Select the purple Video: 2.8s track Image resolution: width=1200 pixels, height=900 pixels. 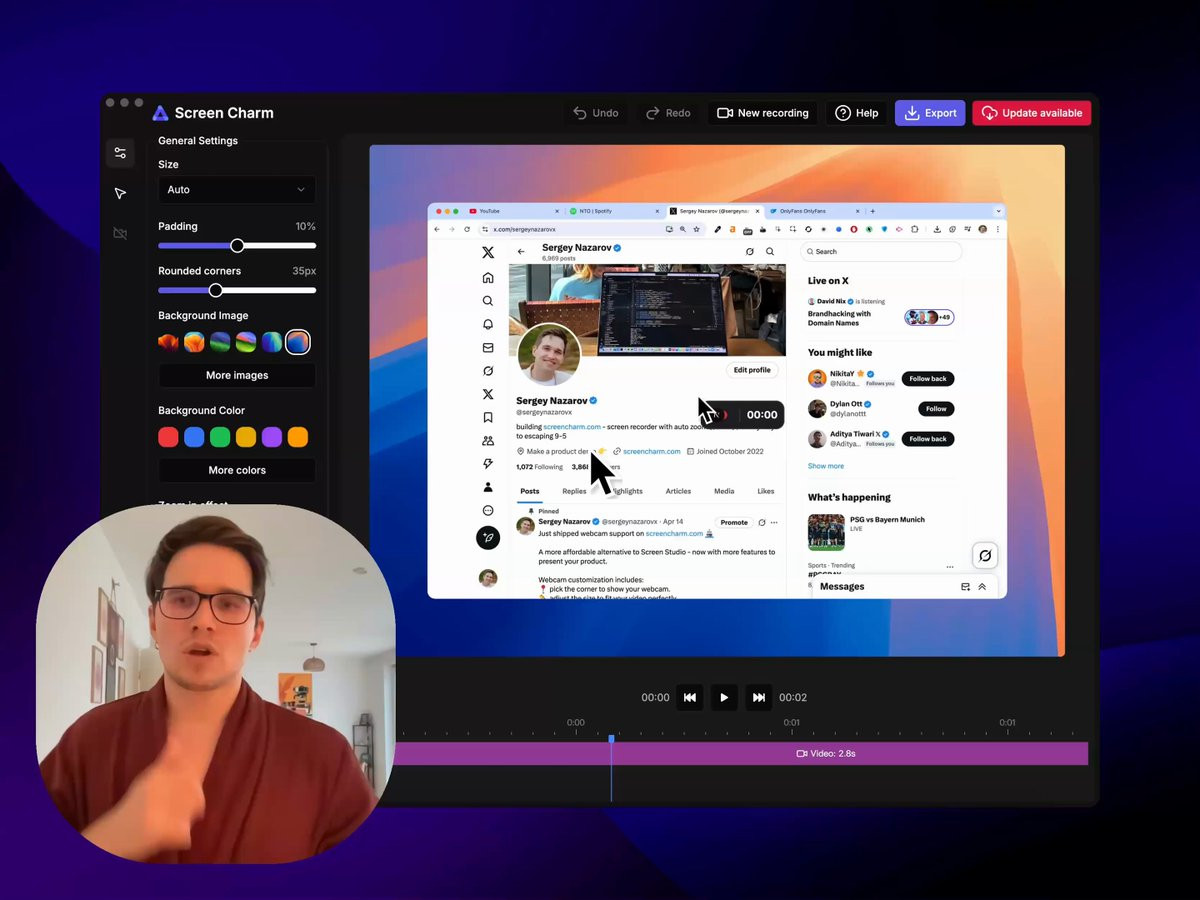coord(742,753)
